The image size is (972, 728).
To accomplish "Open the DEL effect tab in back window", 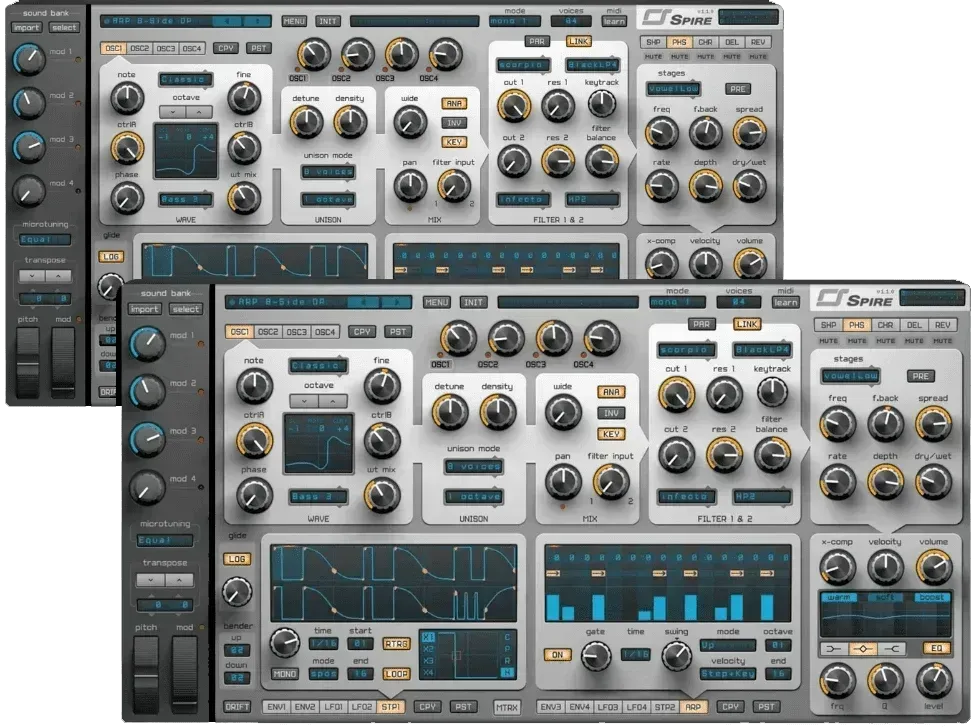I will pos(731,42).
